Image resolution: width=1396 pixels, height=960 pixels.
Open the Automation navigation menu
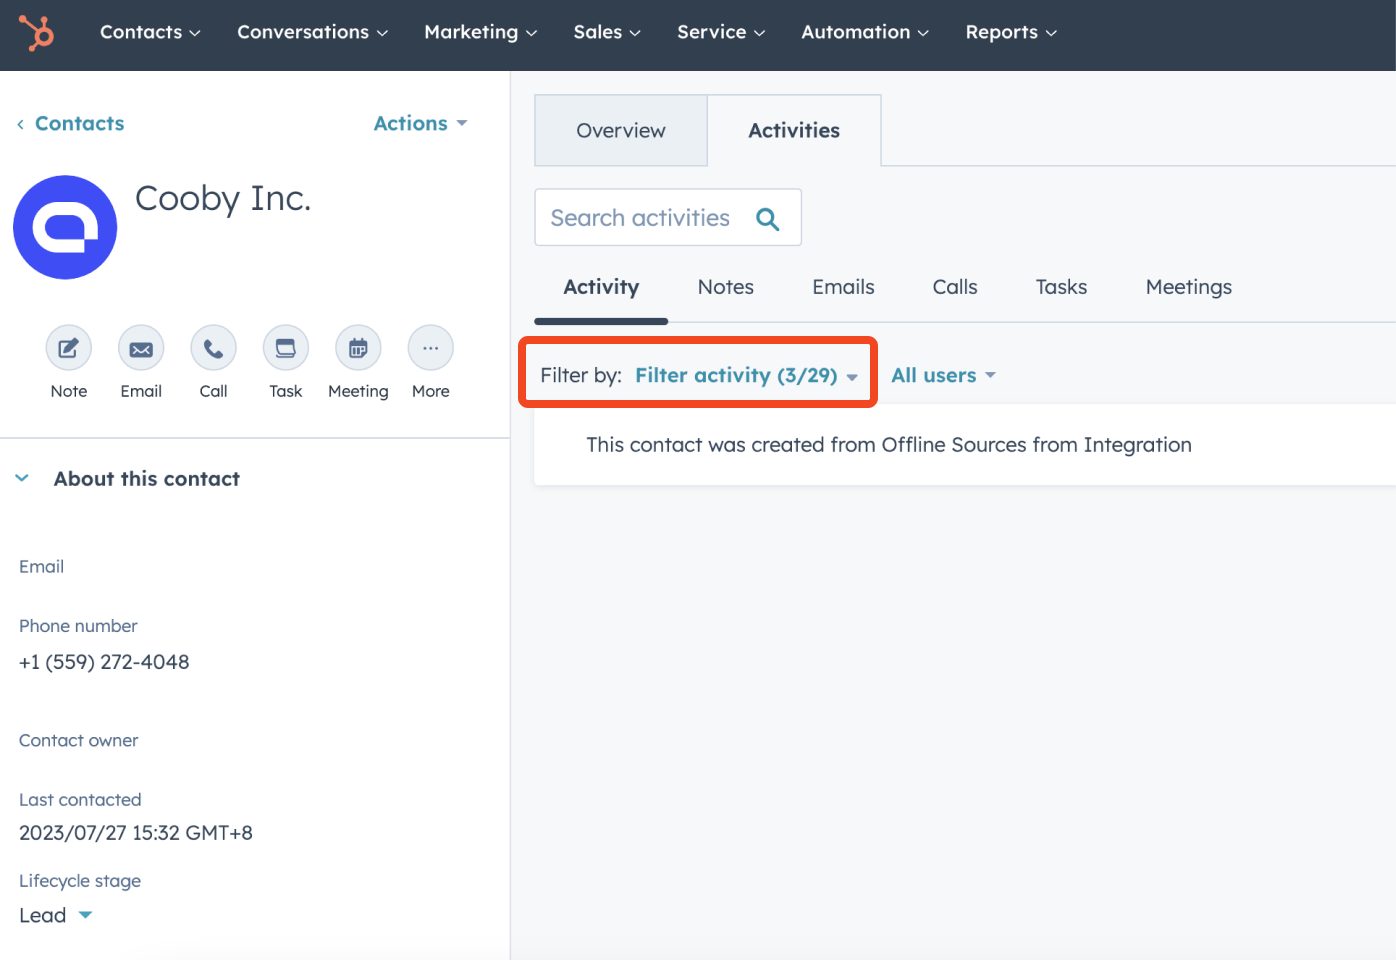click(x=865, y=32)
